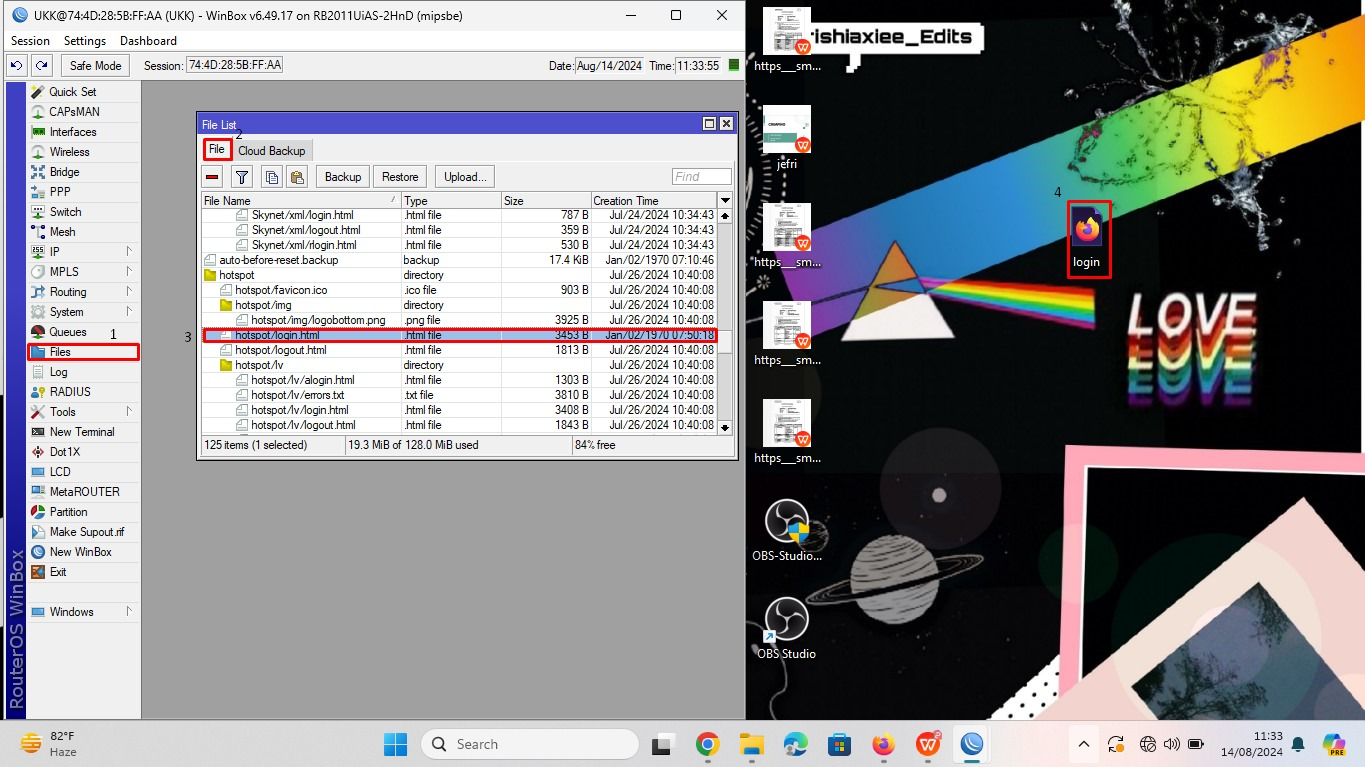
Task: Select hotspot/img/logobottom.png row
Action: (460, 320)
